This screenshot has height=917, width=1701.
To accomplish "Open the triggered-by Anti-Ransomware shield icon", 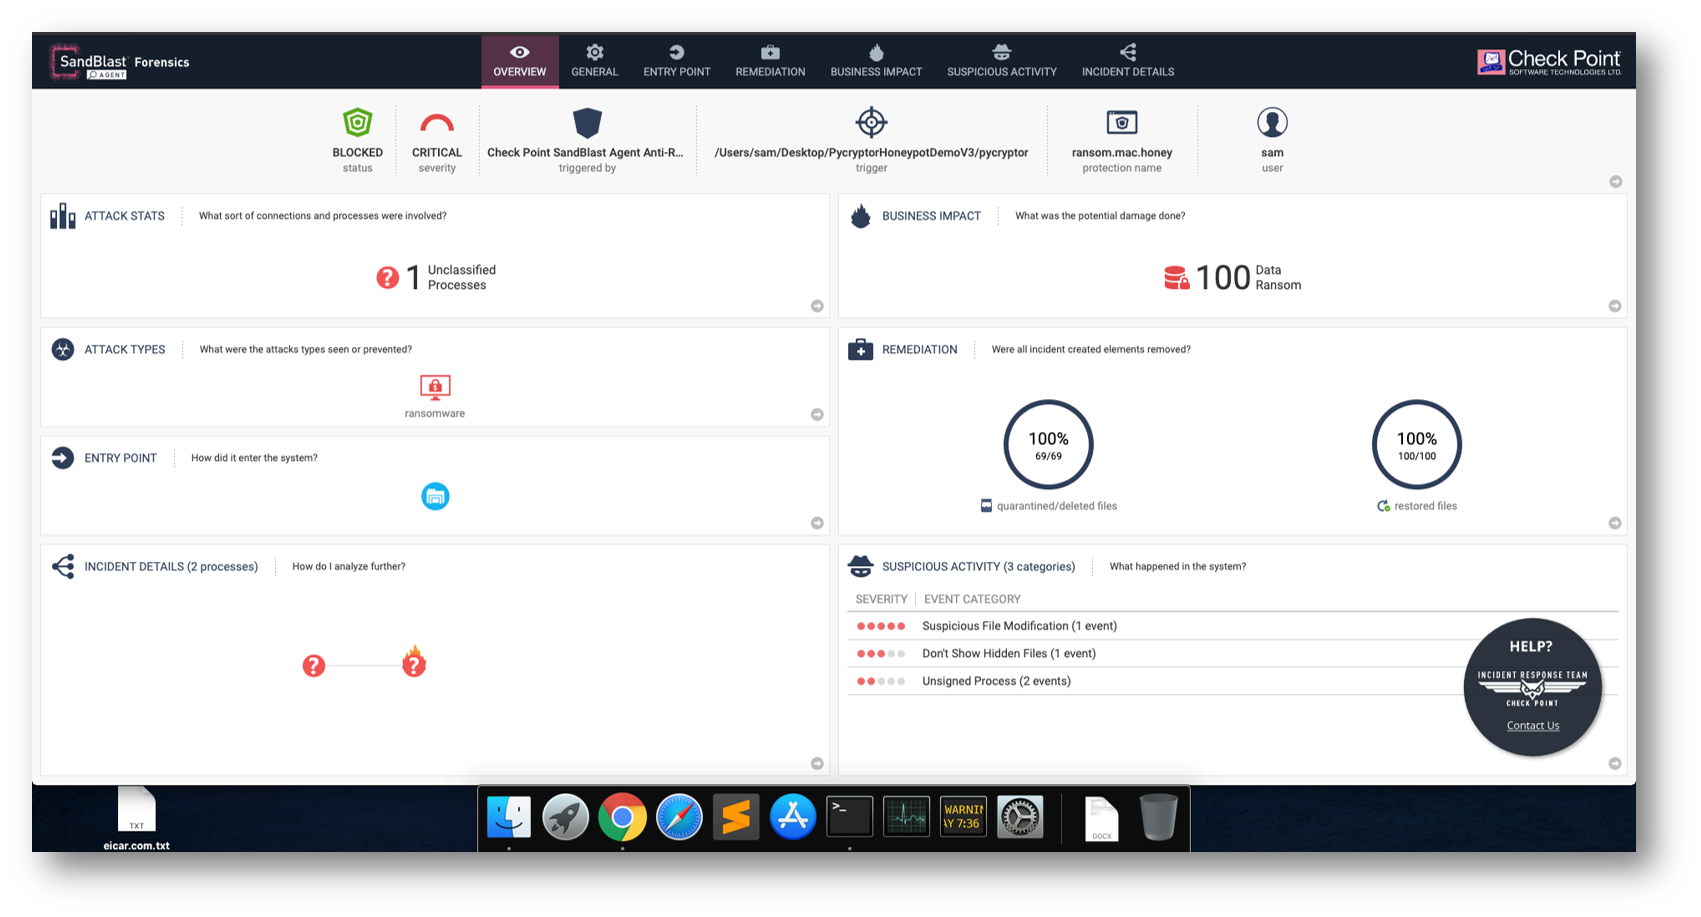I will click(587, 124).
